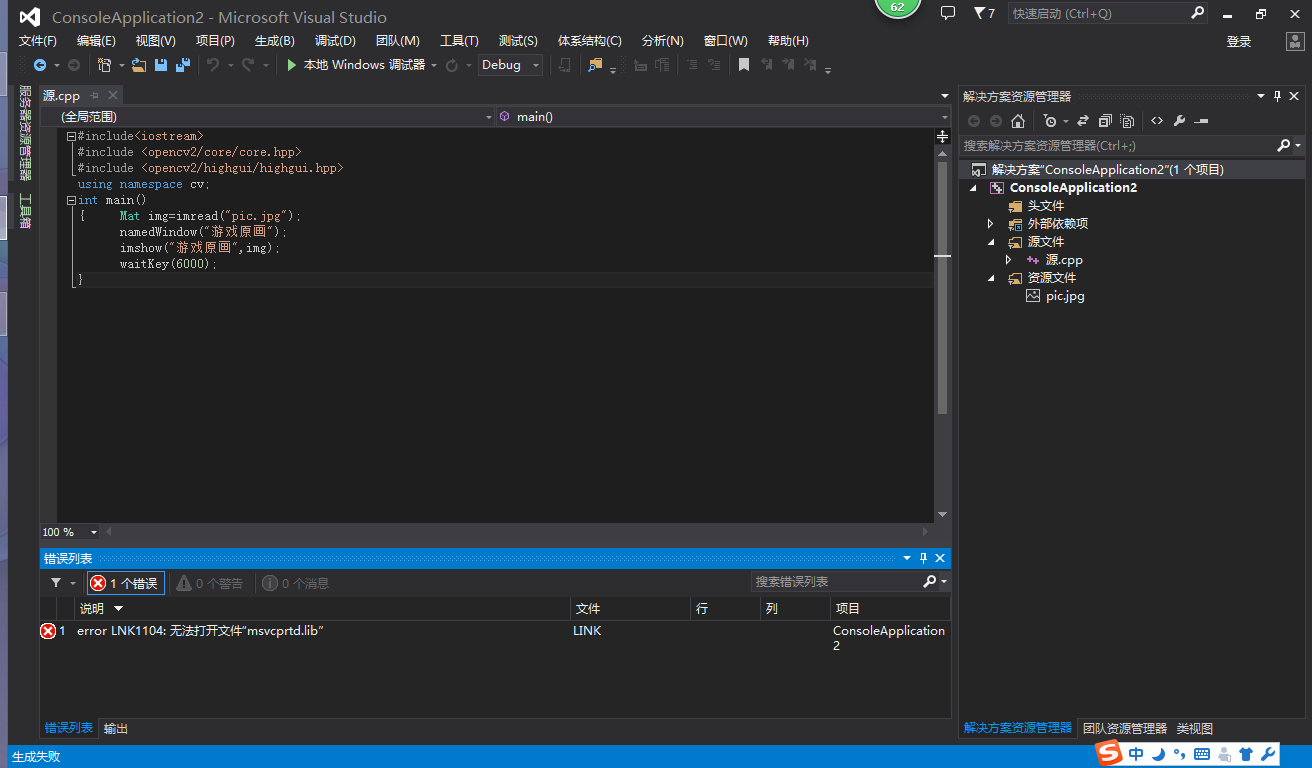Click the filter funnel icon in the error list

point(56,583)
